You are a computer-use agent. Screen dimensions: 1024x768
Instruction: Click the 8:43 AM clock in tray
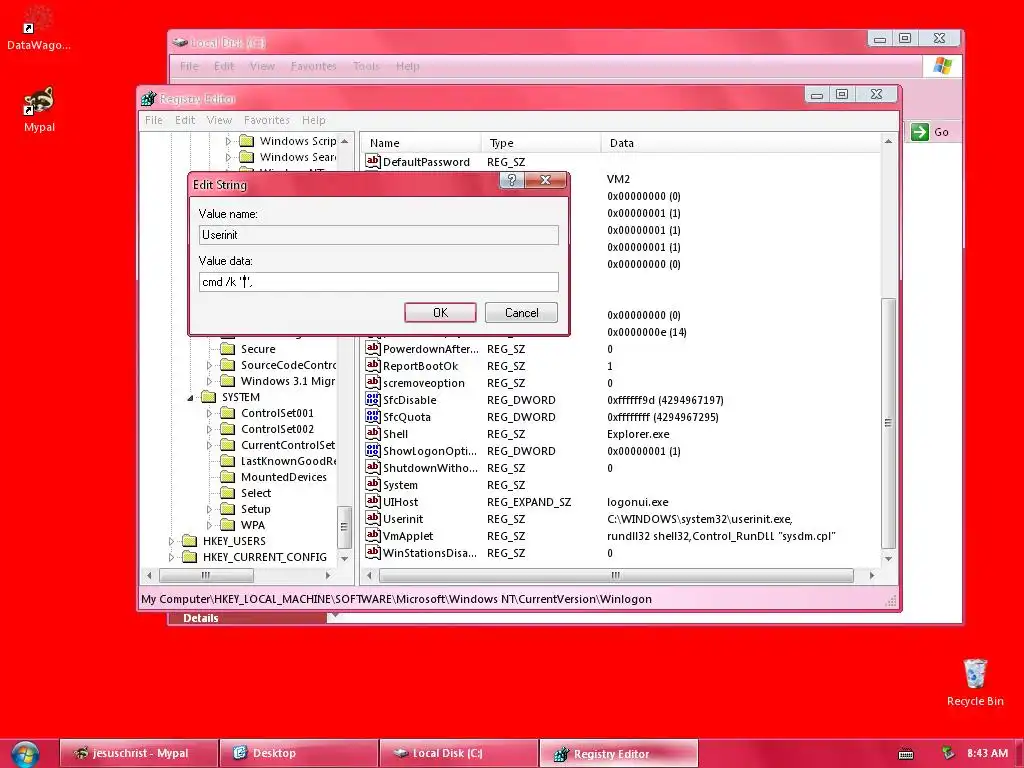[x=987, y=753]
